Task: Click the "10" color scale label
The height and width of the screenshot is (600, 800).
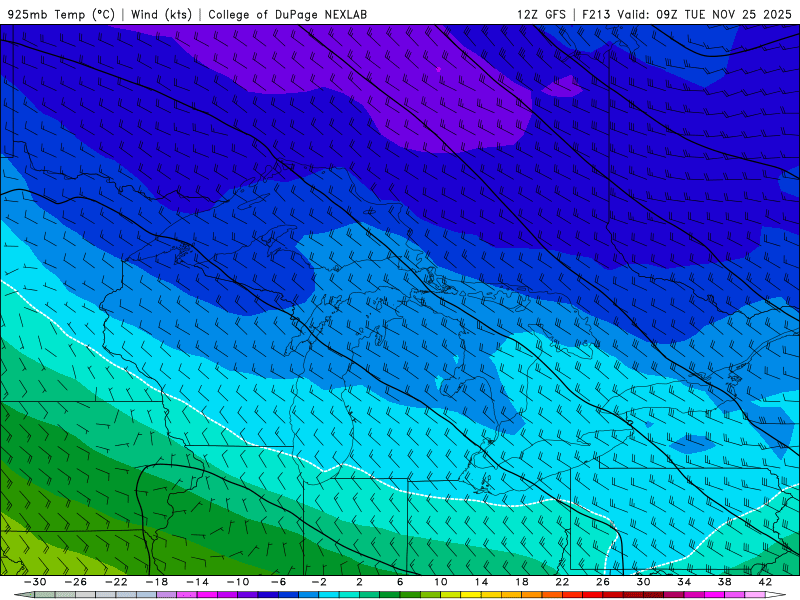Action: pyautogui.click(x=441, y=582)
